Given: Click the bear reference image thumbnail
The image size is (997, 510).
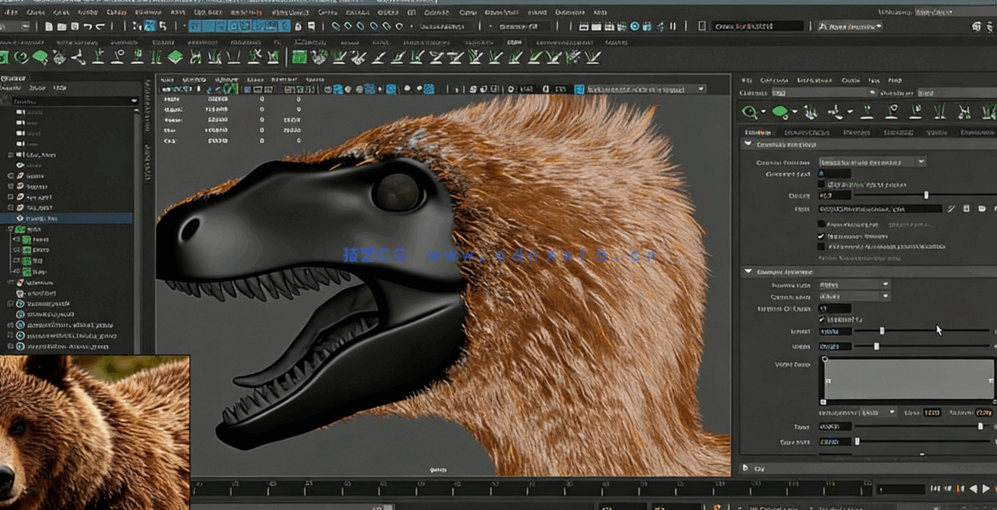Looking at the screenshot, I should click(x=94, y=432).
